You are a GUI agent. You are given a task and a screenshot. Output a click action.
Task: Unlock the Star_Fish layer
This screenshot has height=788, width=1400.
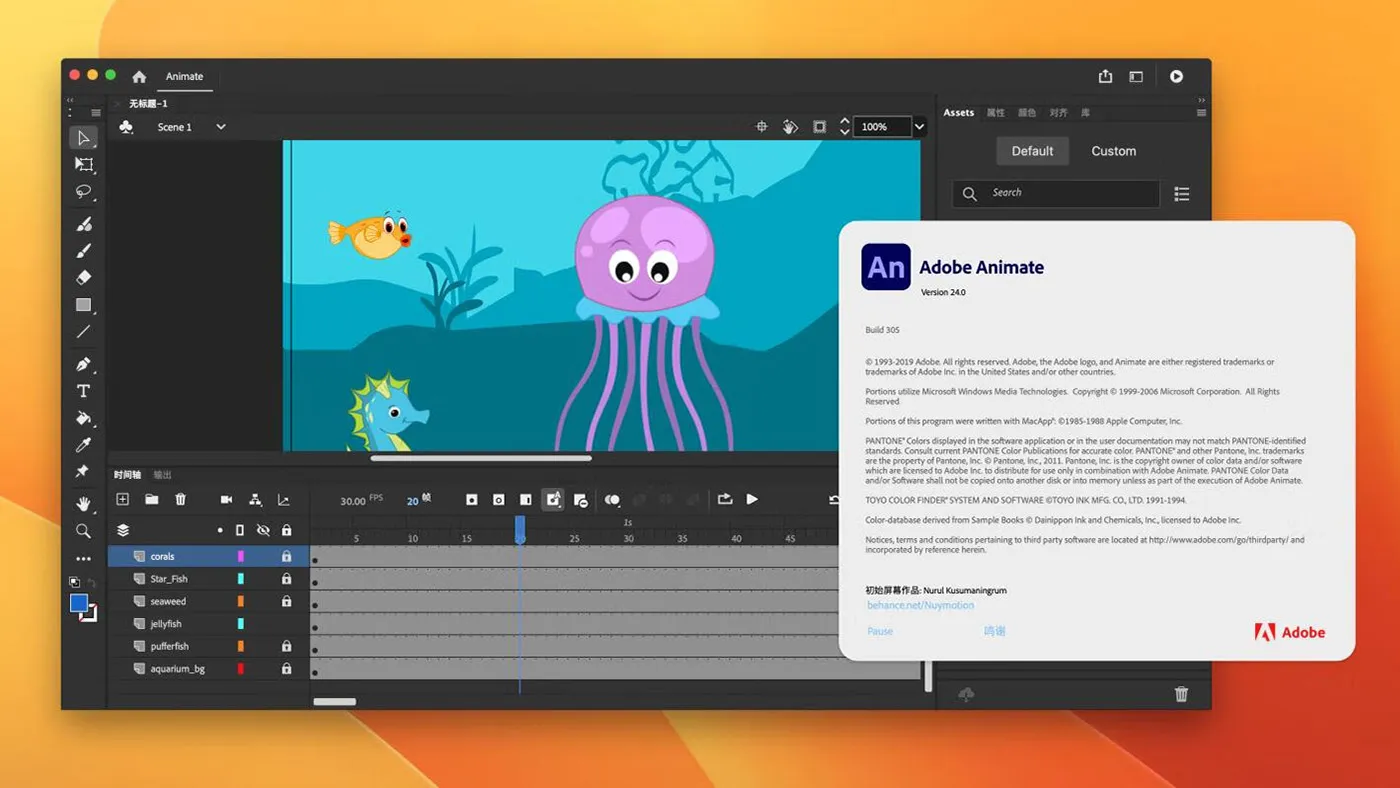coord(287,578)
